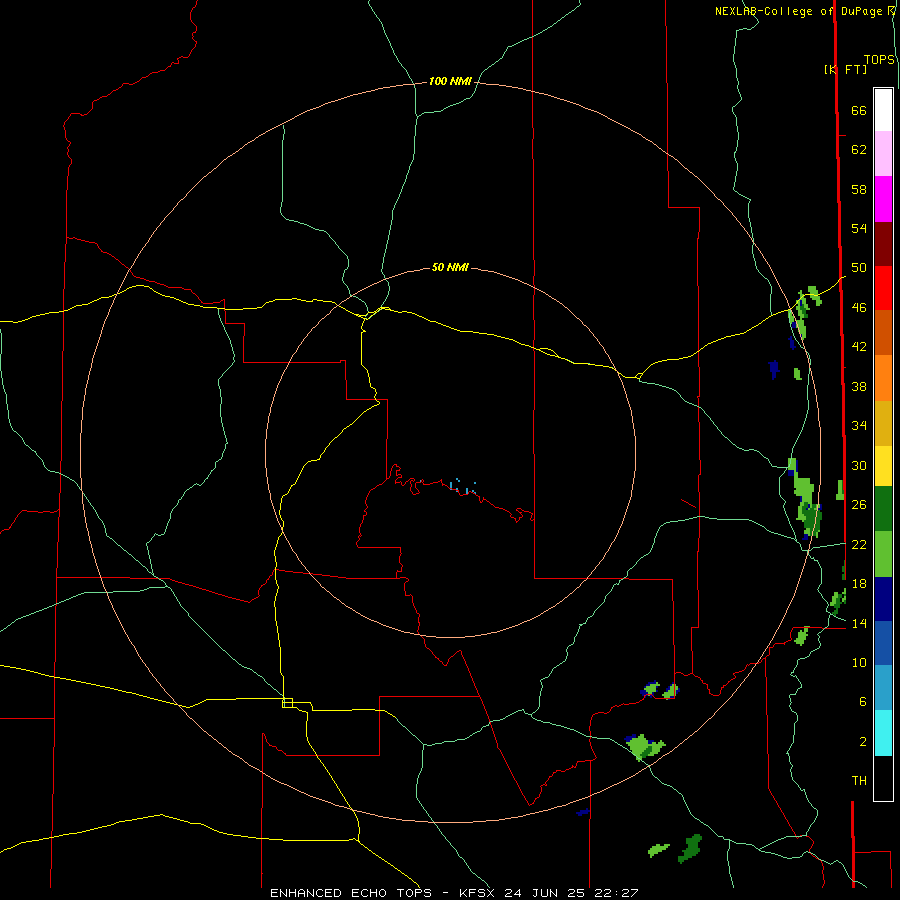Click the magenta legend swatch
This screenshot has height=900, width=900.
click(x=883, y=199)
